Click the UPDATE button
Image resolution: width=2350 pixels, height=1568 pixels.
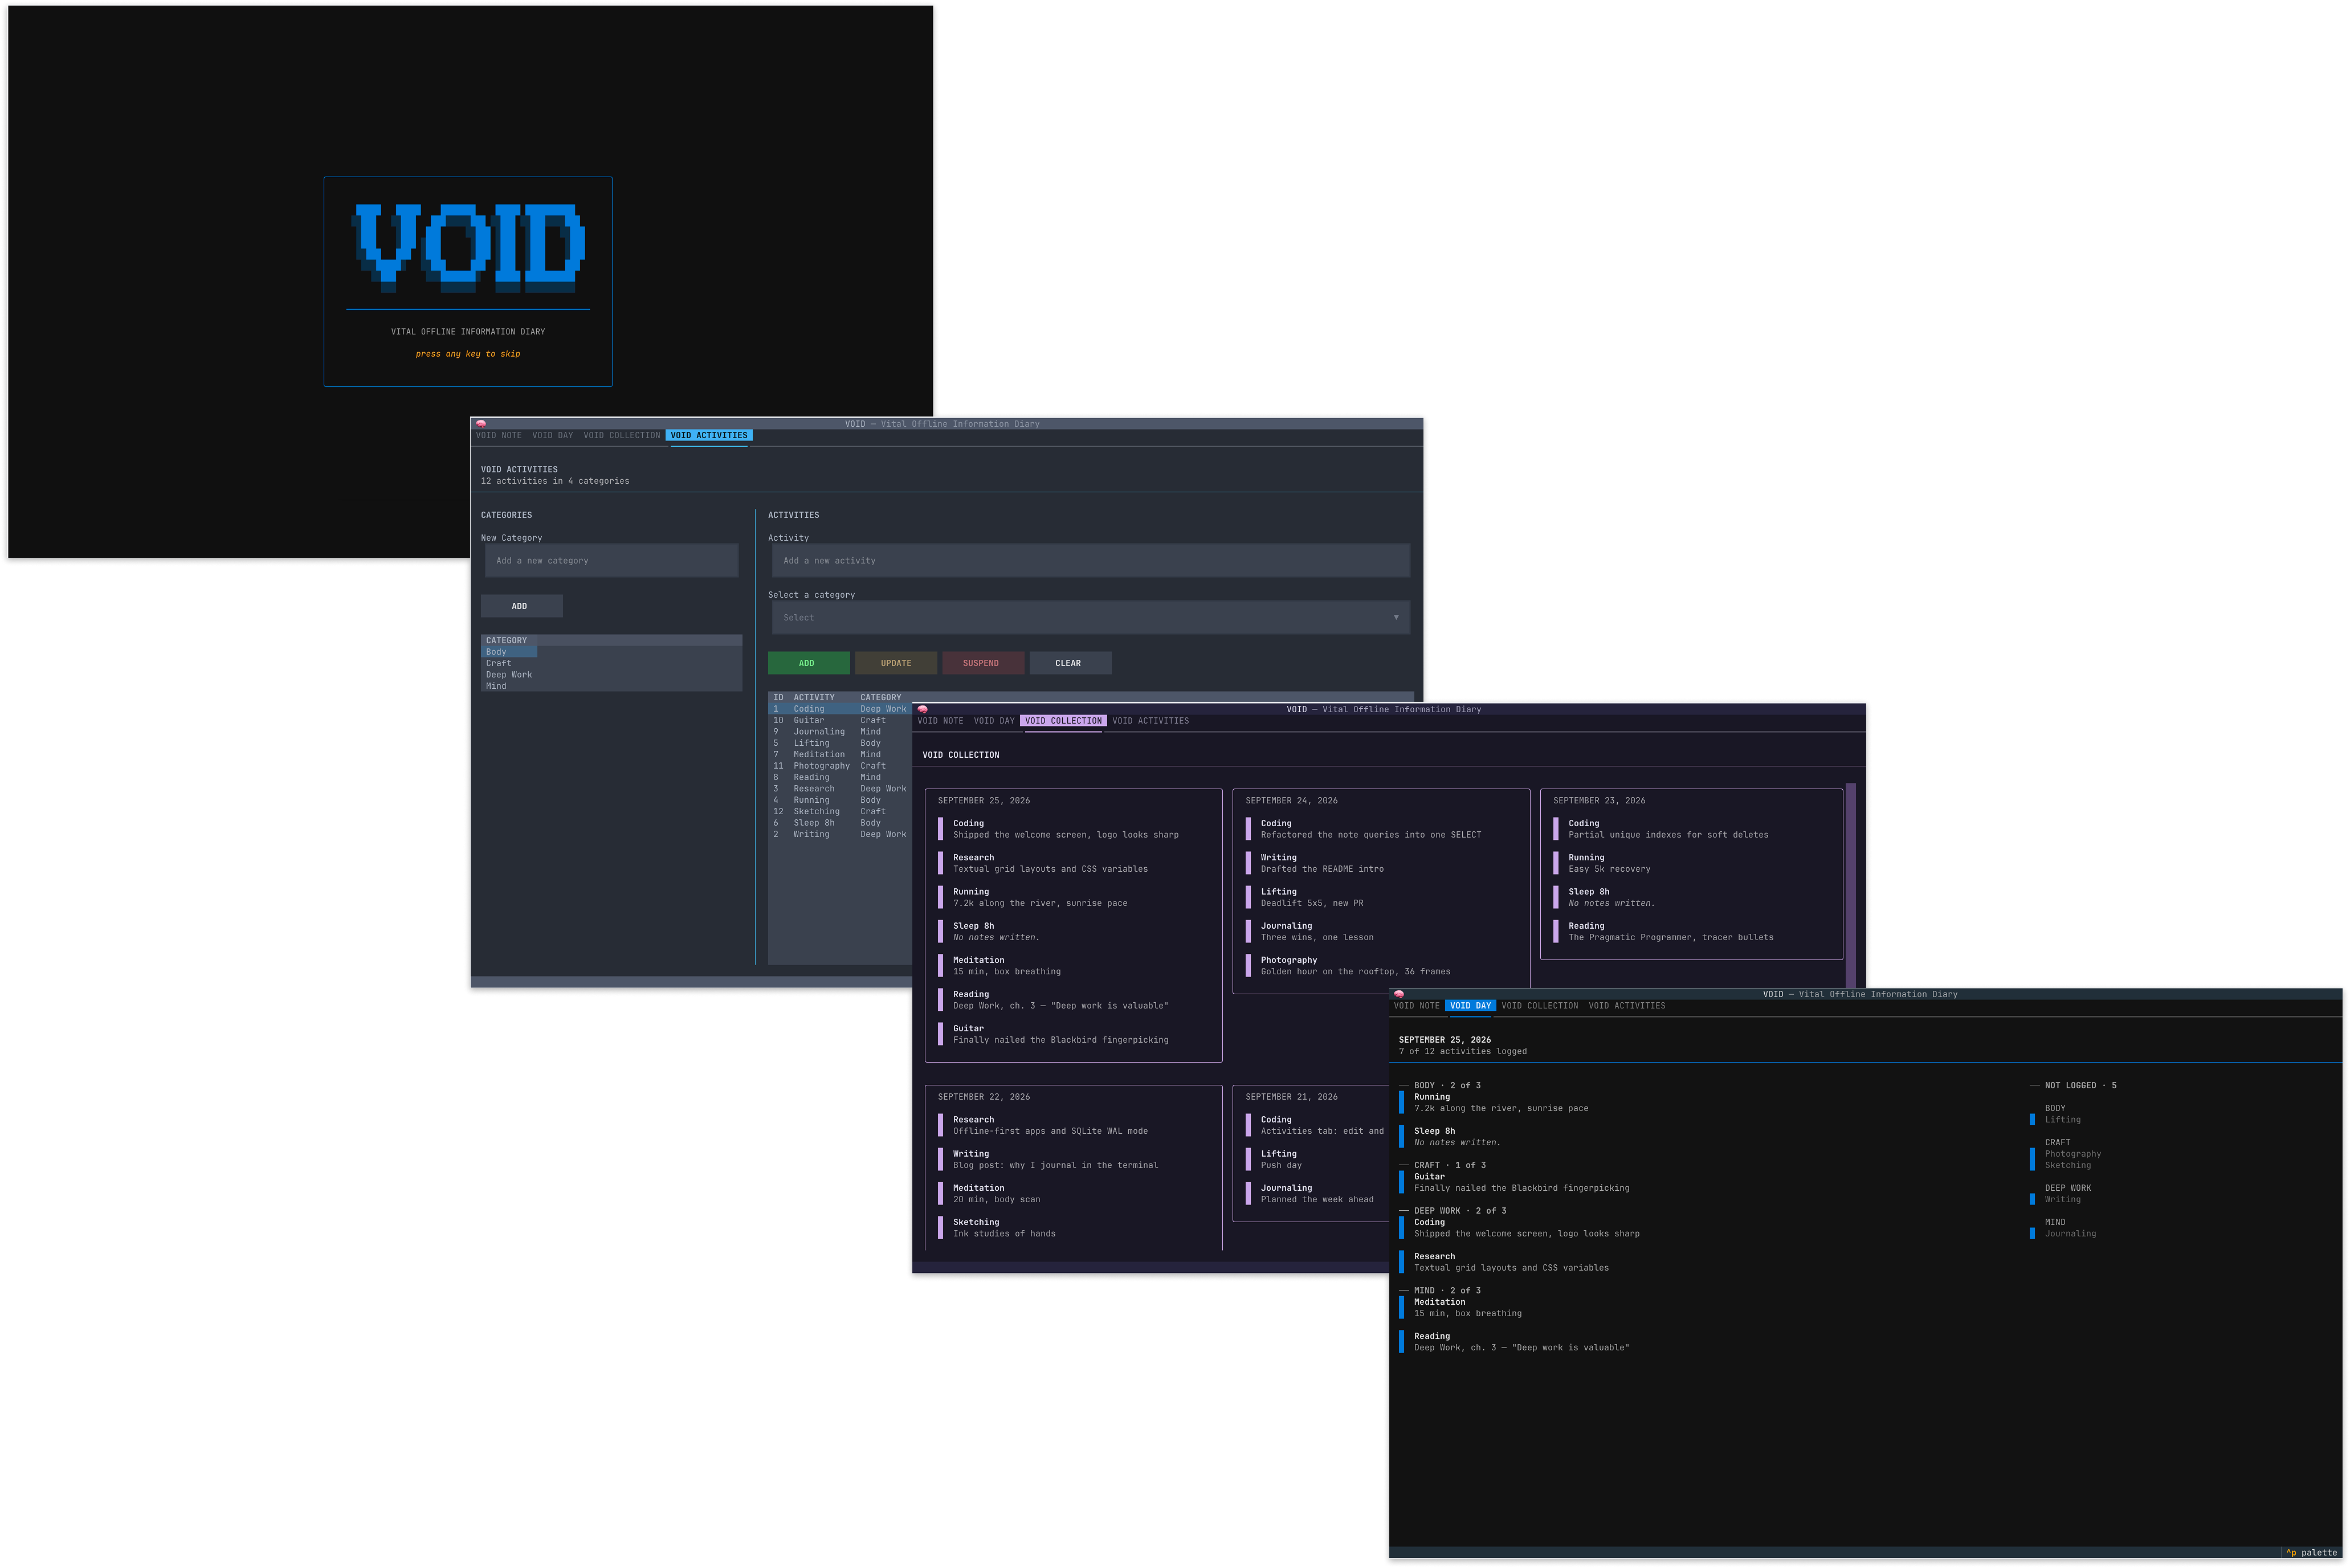tap(896, 663)
